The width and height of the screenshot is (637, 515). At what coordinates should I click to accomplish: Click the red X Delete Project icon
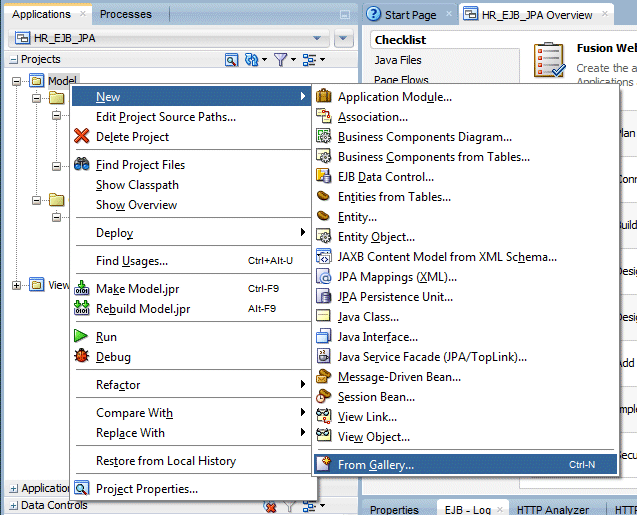pos(82,136)
